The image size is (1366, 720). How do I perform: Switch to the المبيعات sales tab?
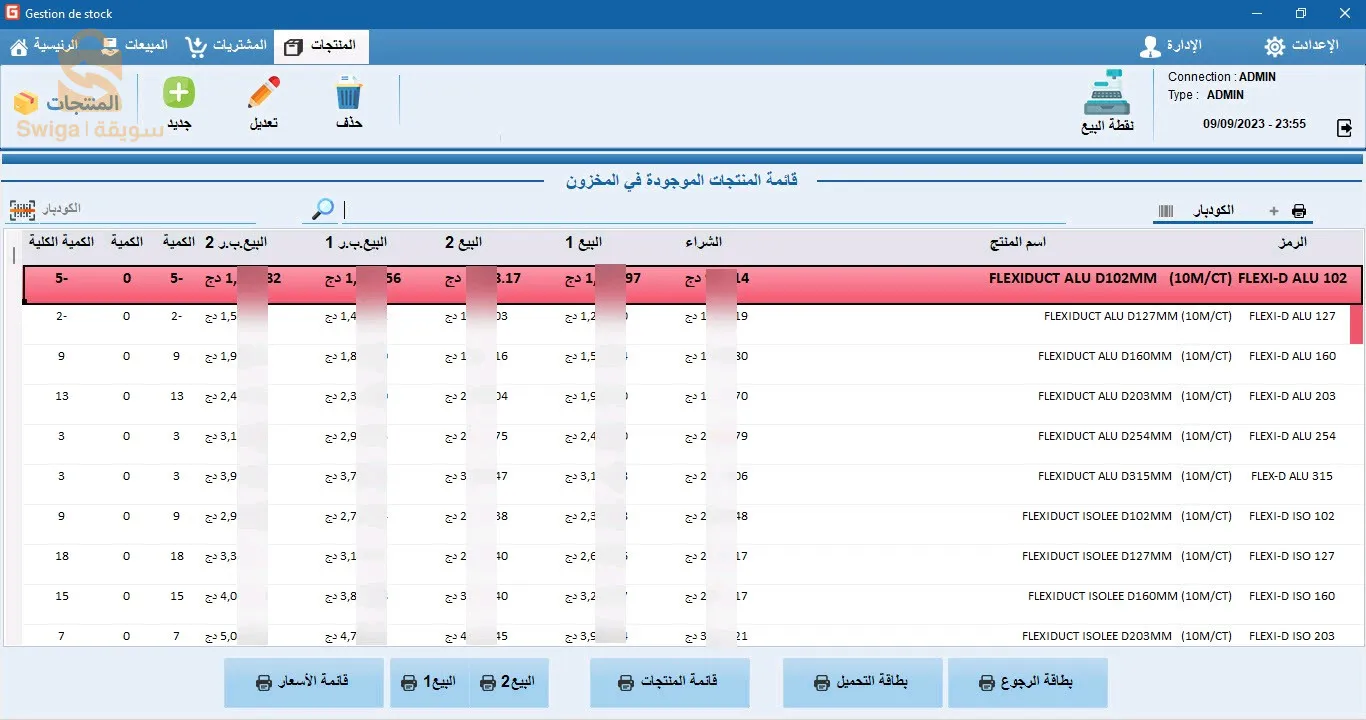click(135, 46)
